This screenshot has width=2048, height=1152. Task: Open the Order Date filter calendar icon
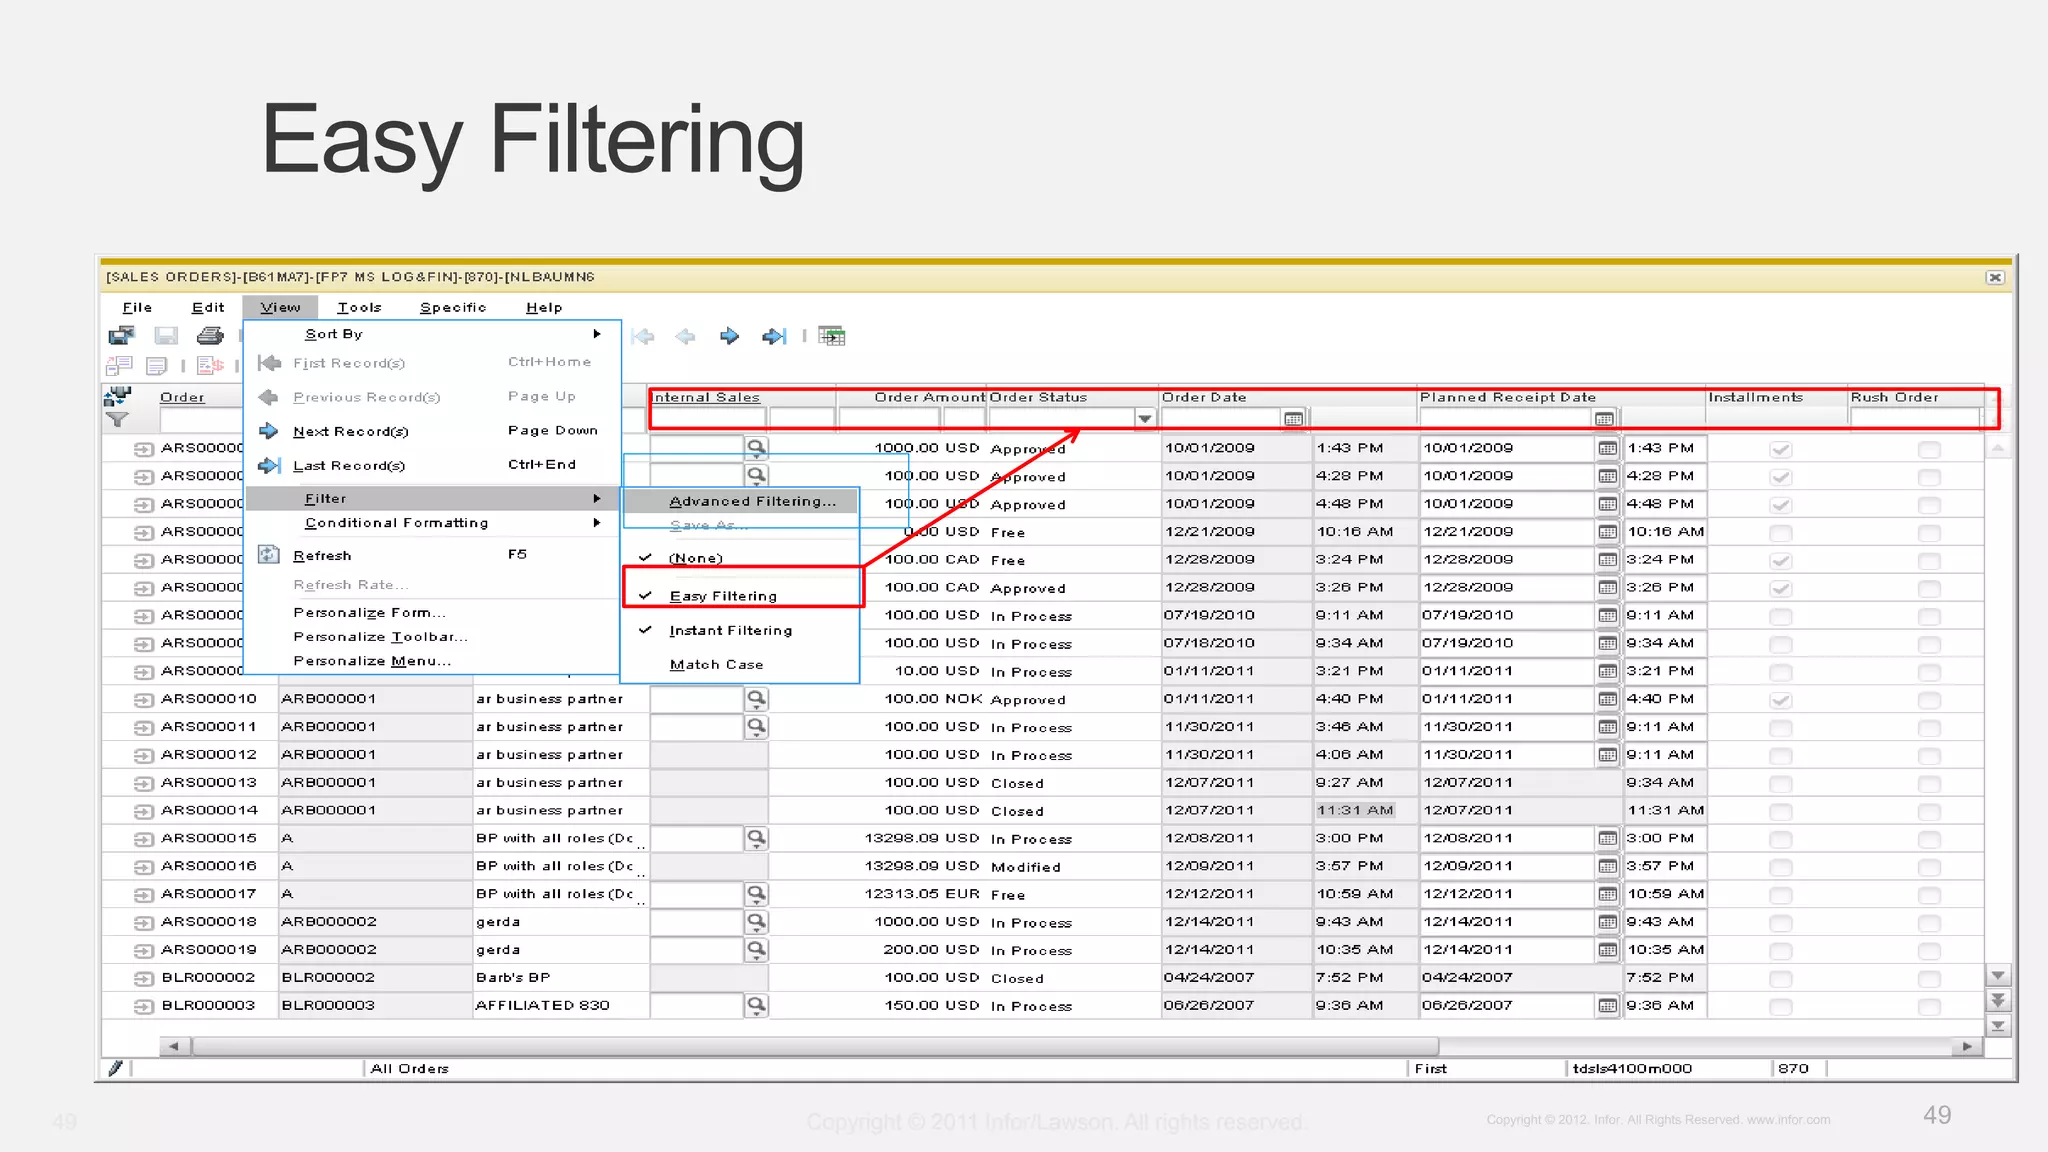[1293, 419]
